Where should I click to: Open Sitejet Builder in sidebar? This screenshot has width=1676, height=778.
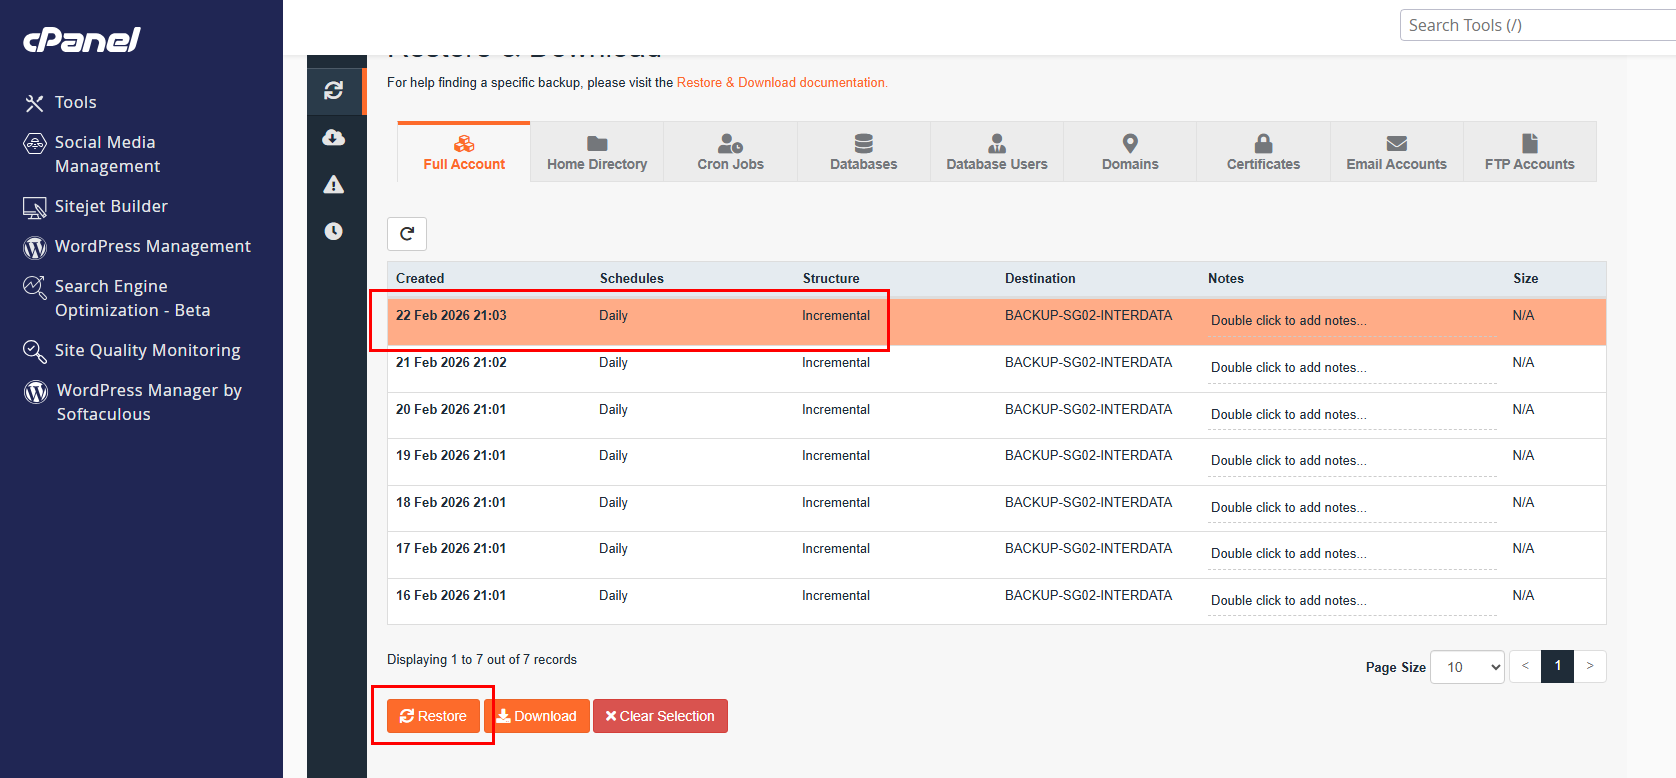click(96, 206)
